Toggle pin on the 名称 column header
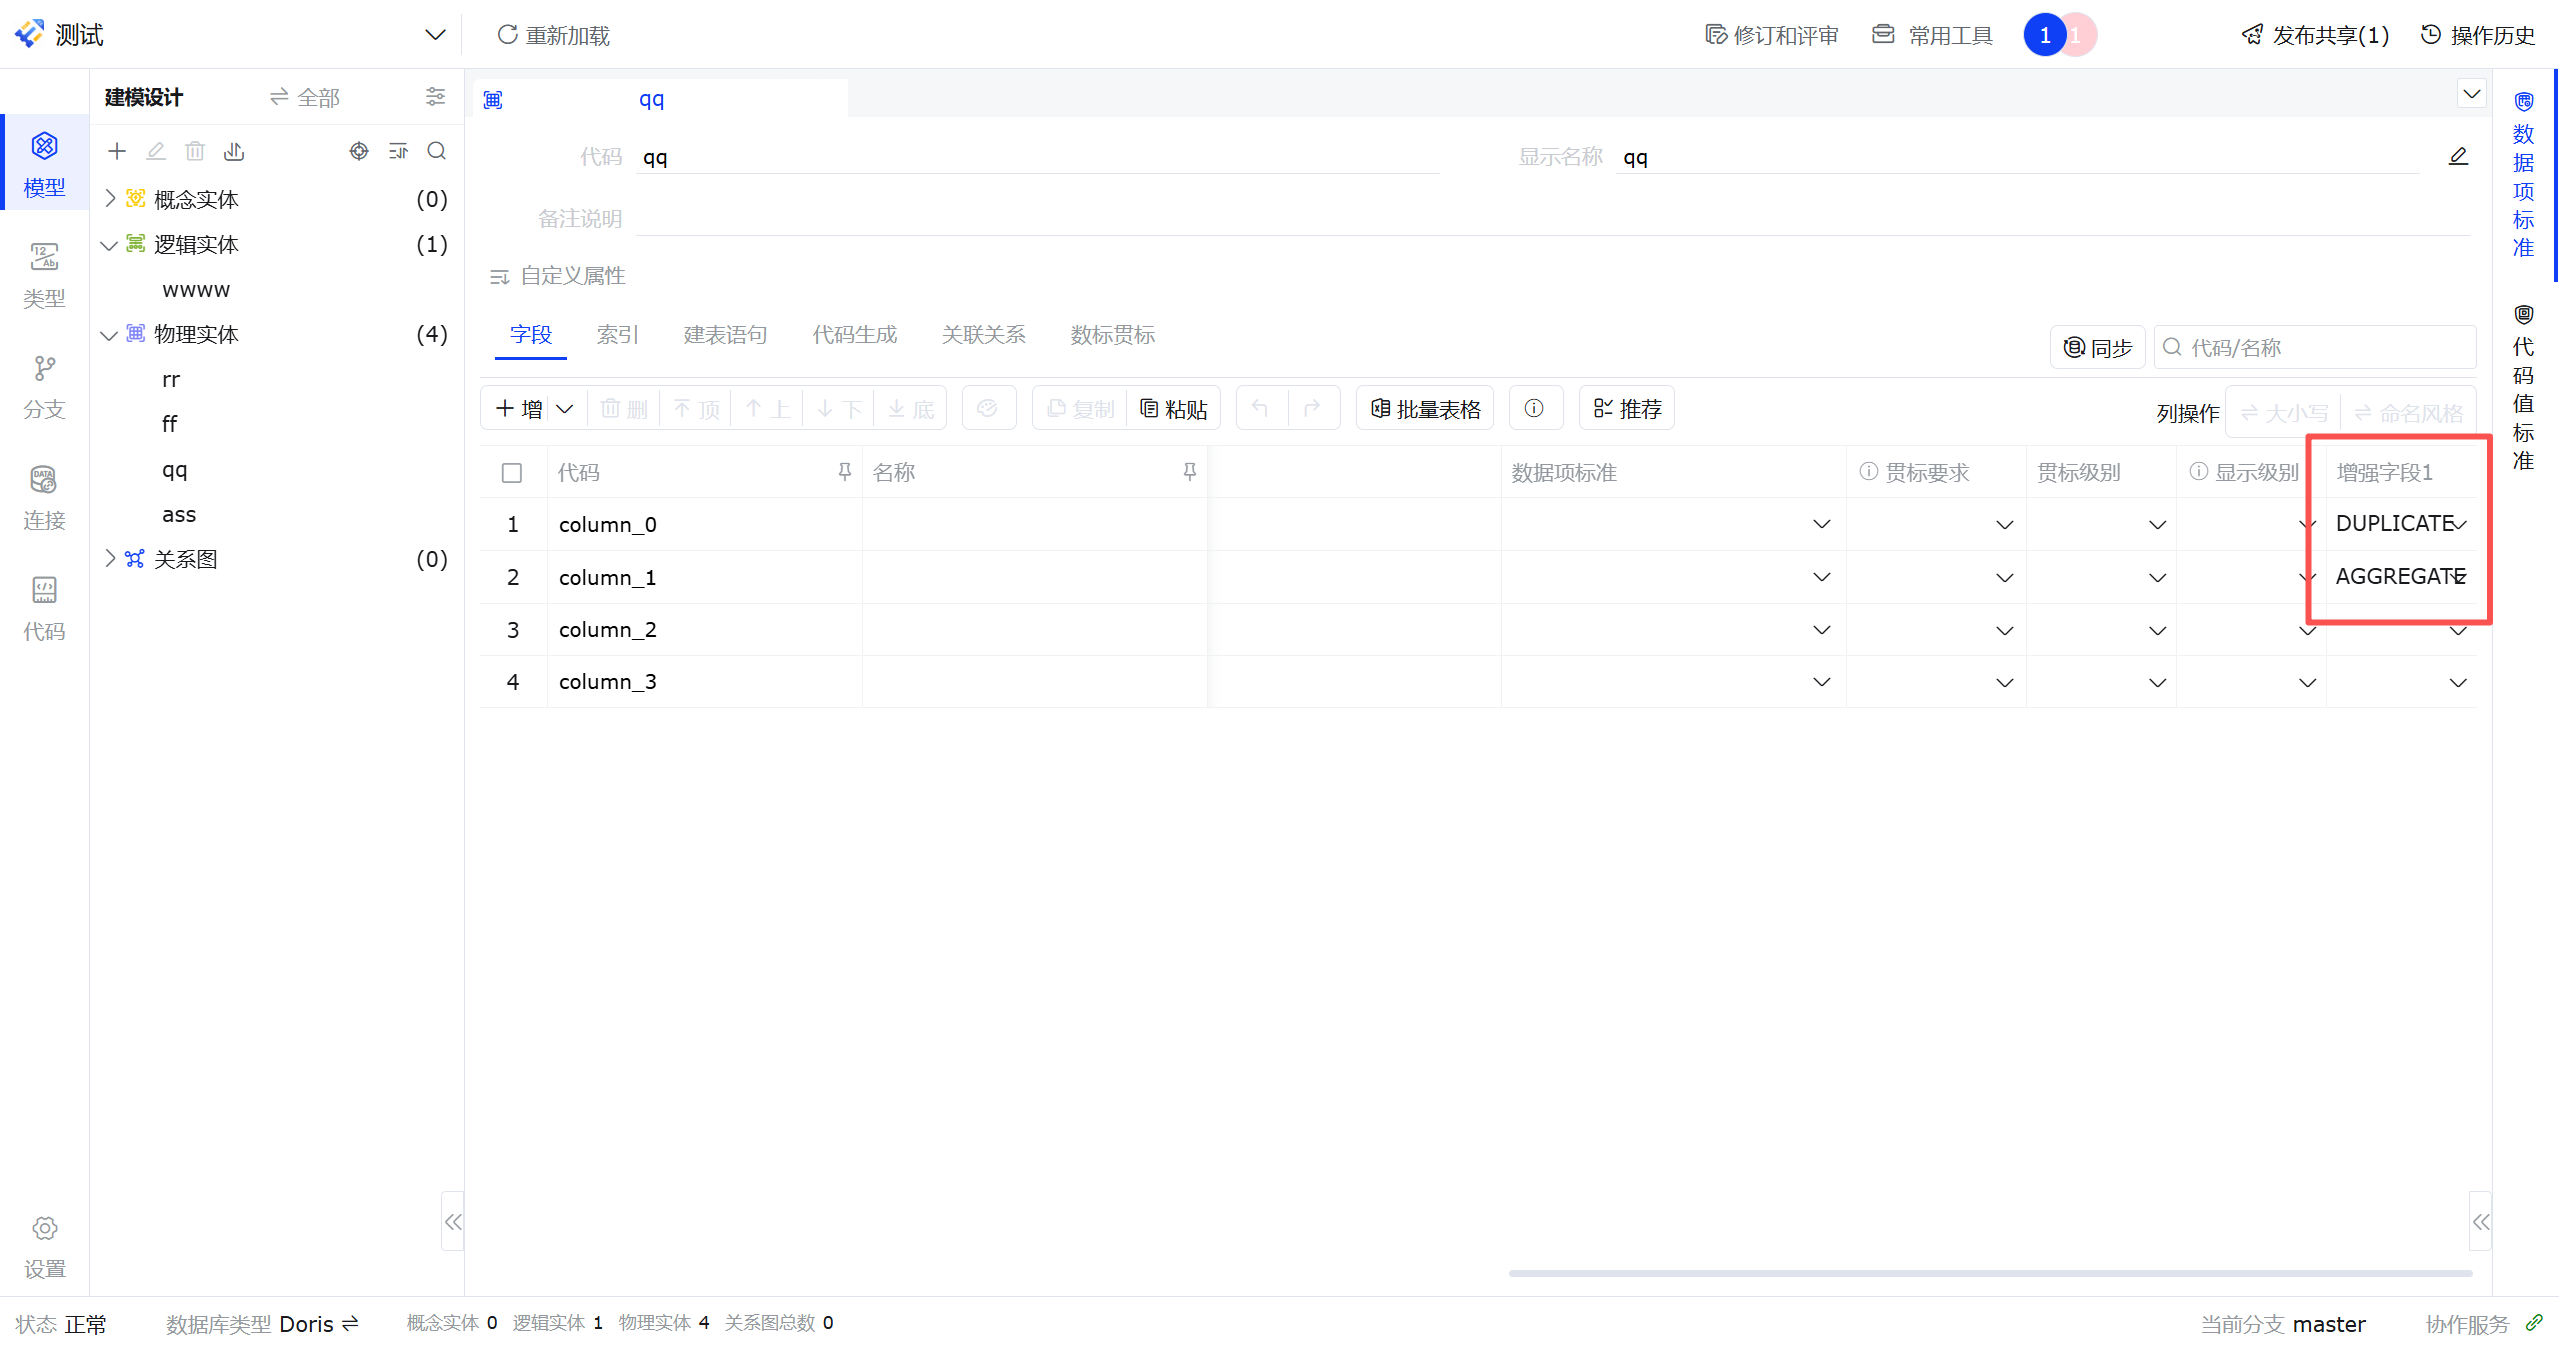Image resolution: width=2559 pixels, height=1347 pixels. click(1189, 472)
